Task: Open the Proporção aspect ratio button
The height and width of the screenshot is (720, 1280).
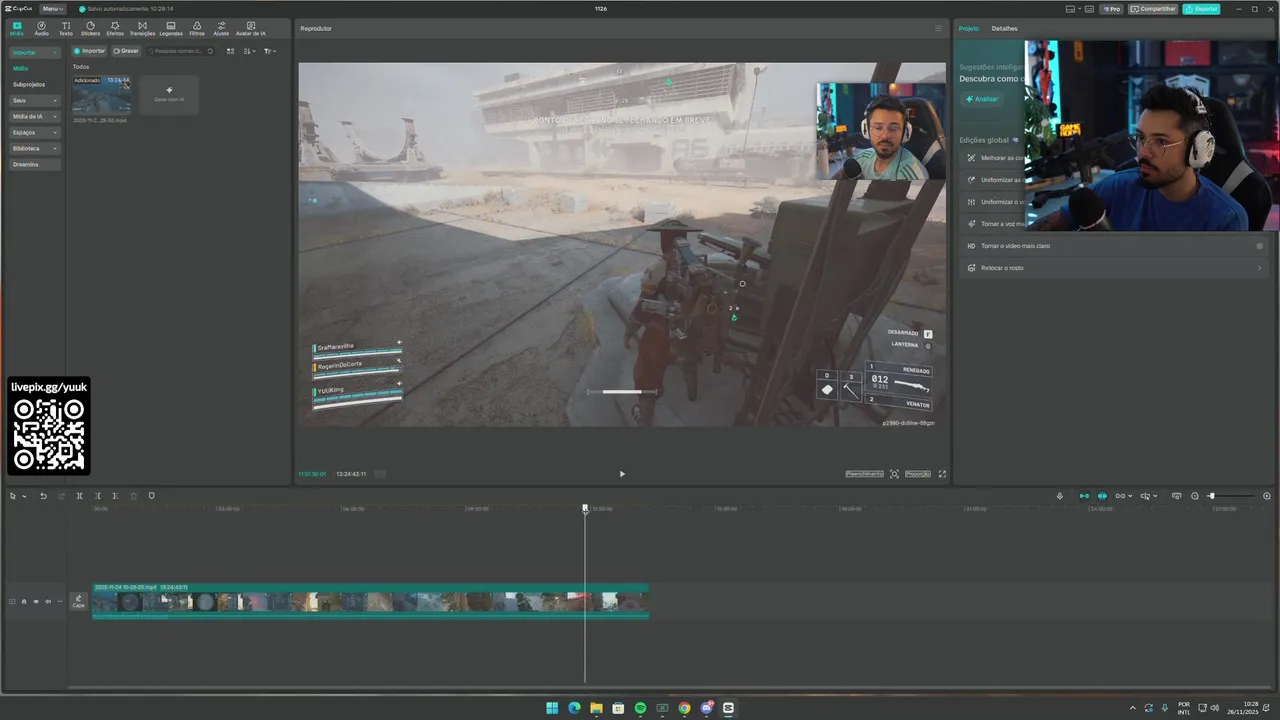Action: pyautogui.click(x=918, y=474)
